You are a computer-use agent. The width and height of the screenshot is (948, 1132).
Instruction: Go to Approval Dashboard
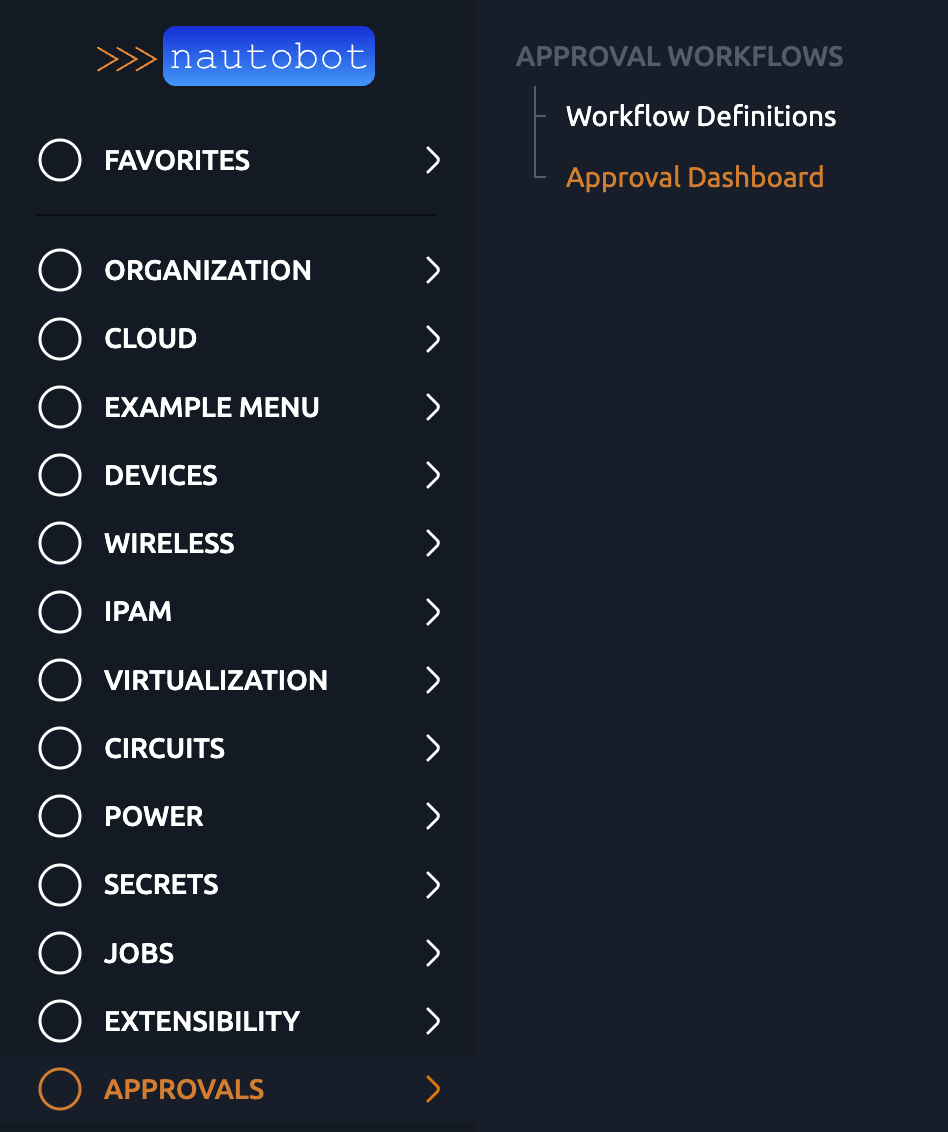(x=695, y=177)
